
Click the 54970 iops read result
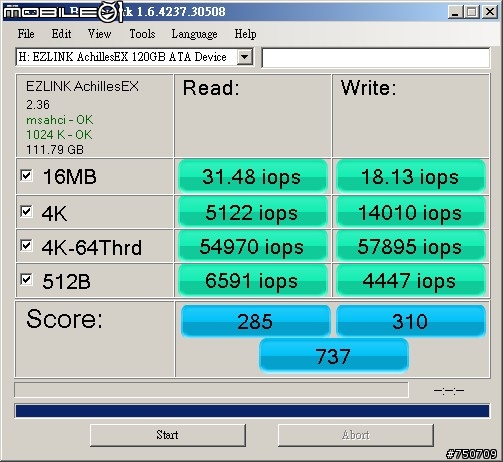(x=253, y=246)
